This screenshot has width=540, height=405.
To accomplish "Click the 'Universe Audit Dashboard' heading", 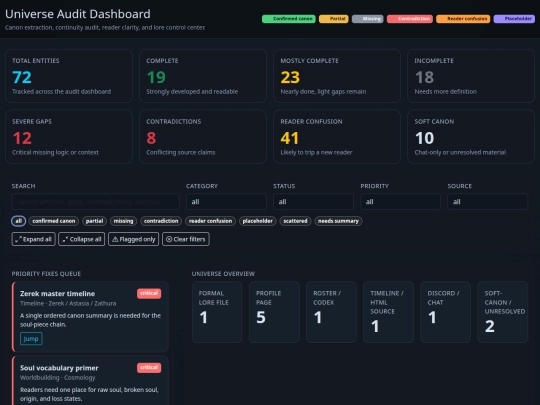I will coord(78,14).
